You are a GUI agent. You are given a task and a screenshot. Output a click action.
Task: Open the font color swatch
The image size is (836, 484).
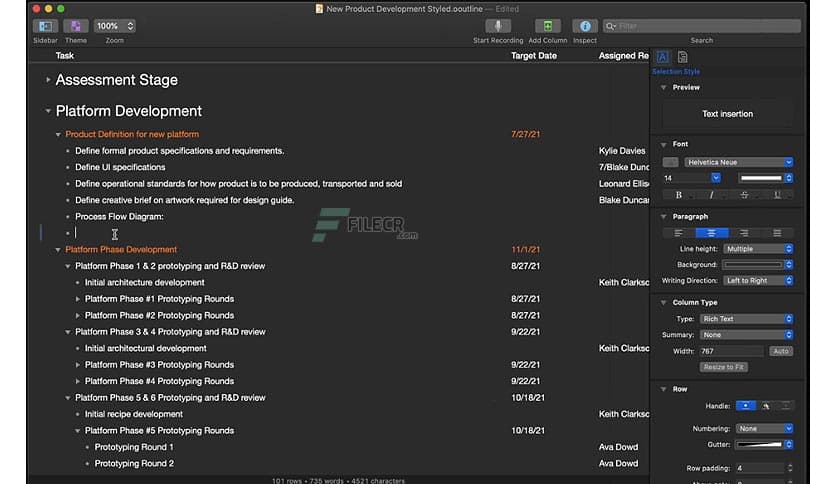(x=765, y=178)
